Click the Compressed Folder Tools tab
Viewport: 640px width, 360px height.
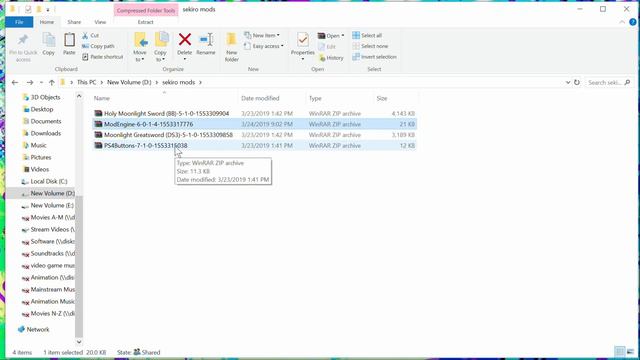146,11
